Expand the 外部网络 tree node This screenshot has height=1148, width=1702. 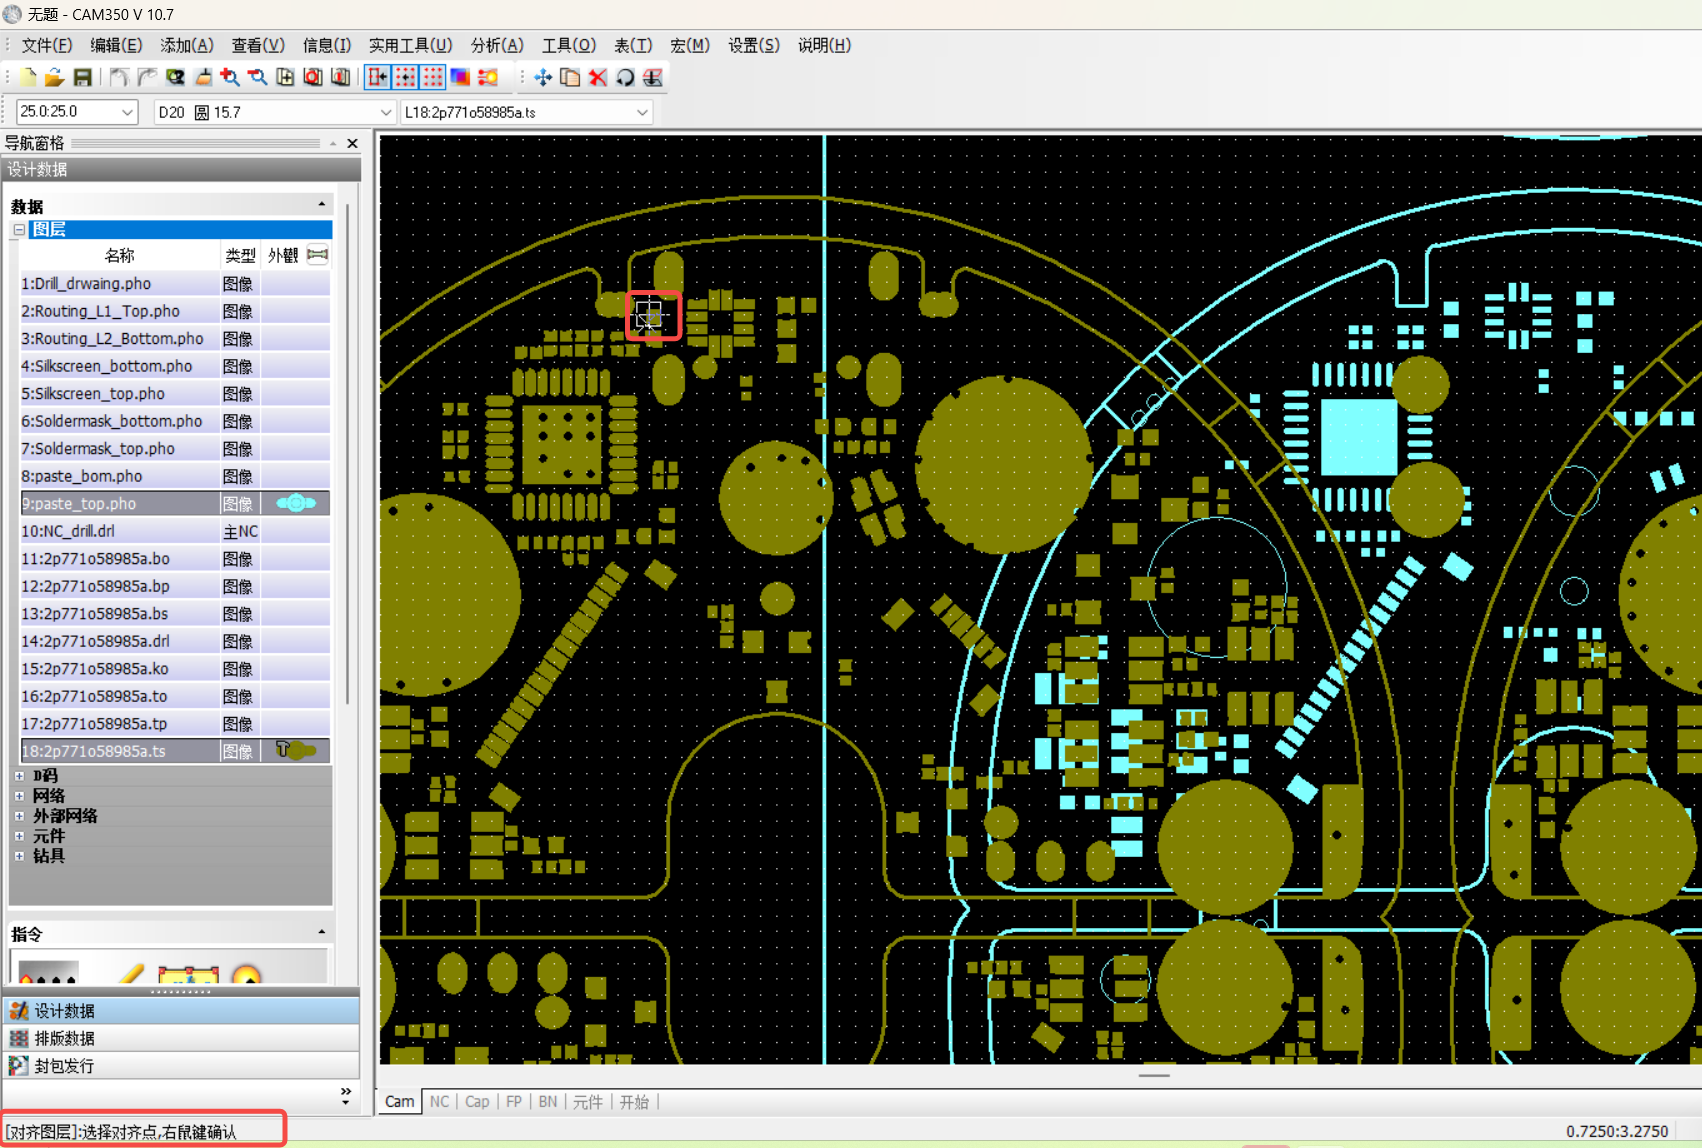[19, 816]
